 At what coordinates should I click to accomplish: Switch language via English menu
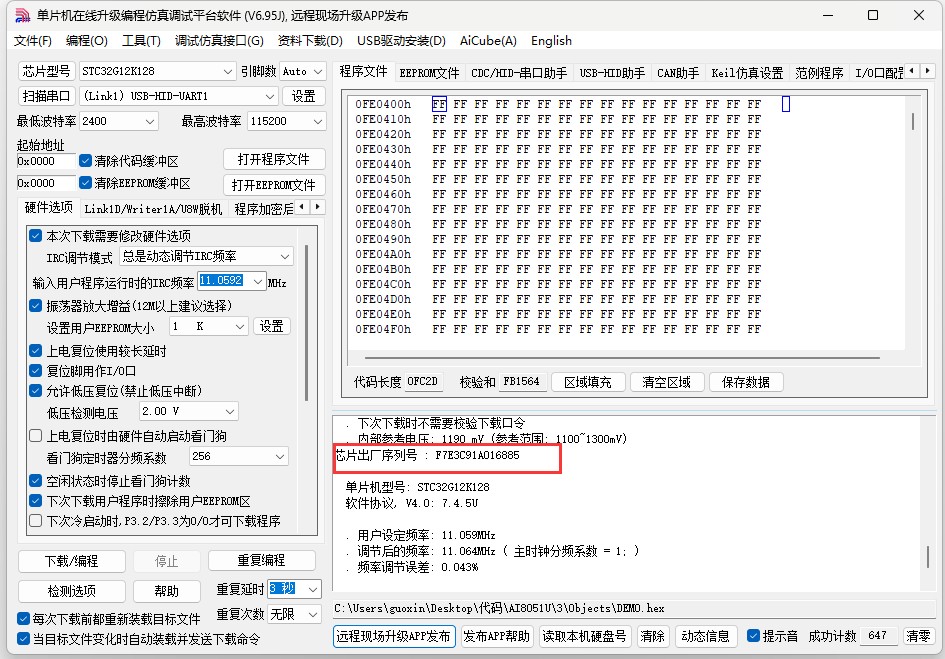[x=551, y=40]
